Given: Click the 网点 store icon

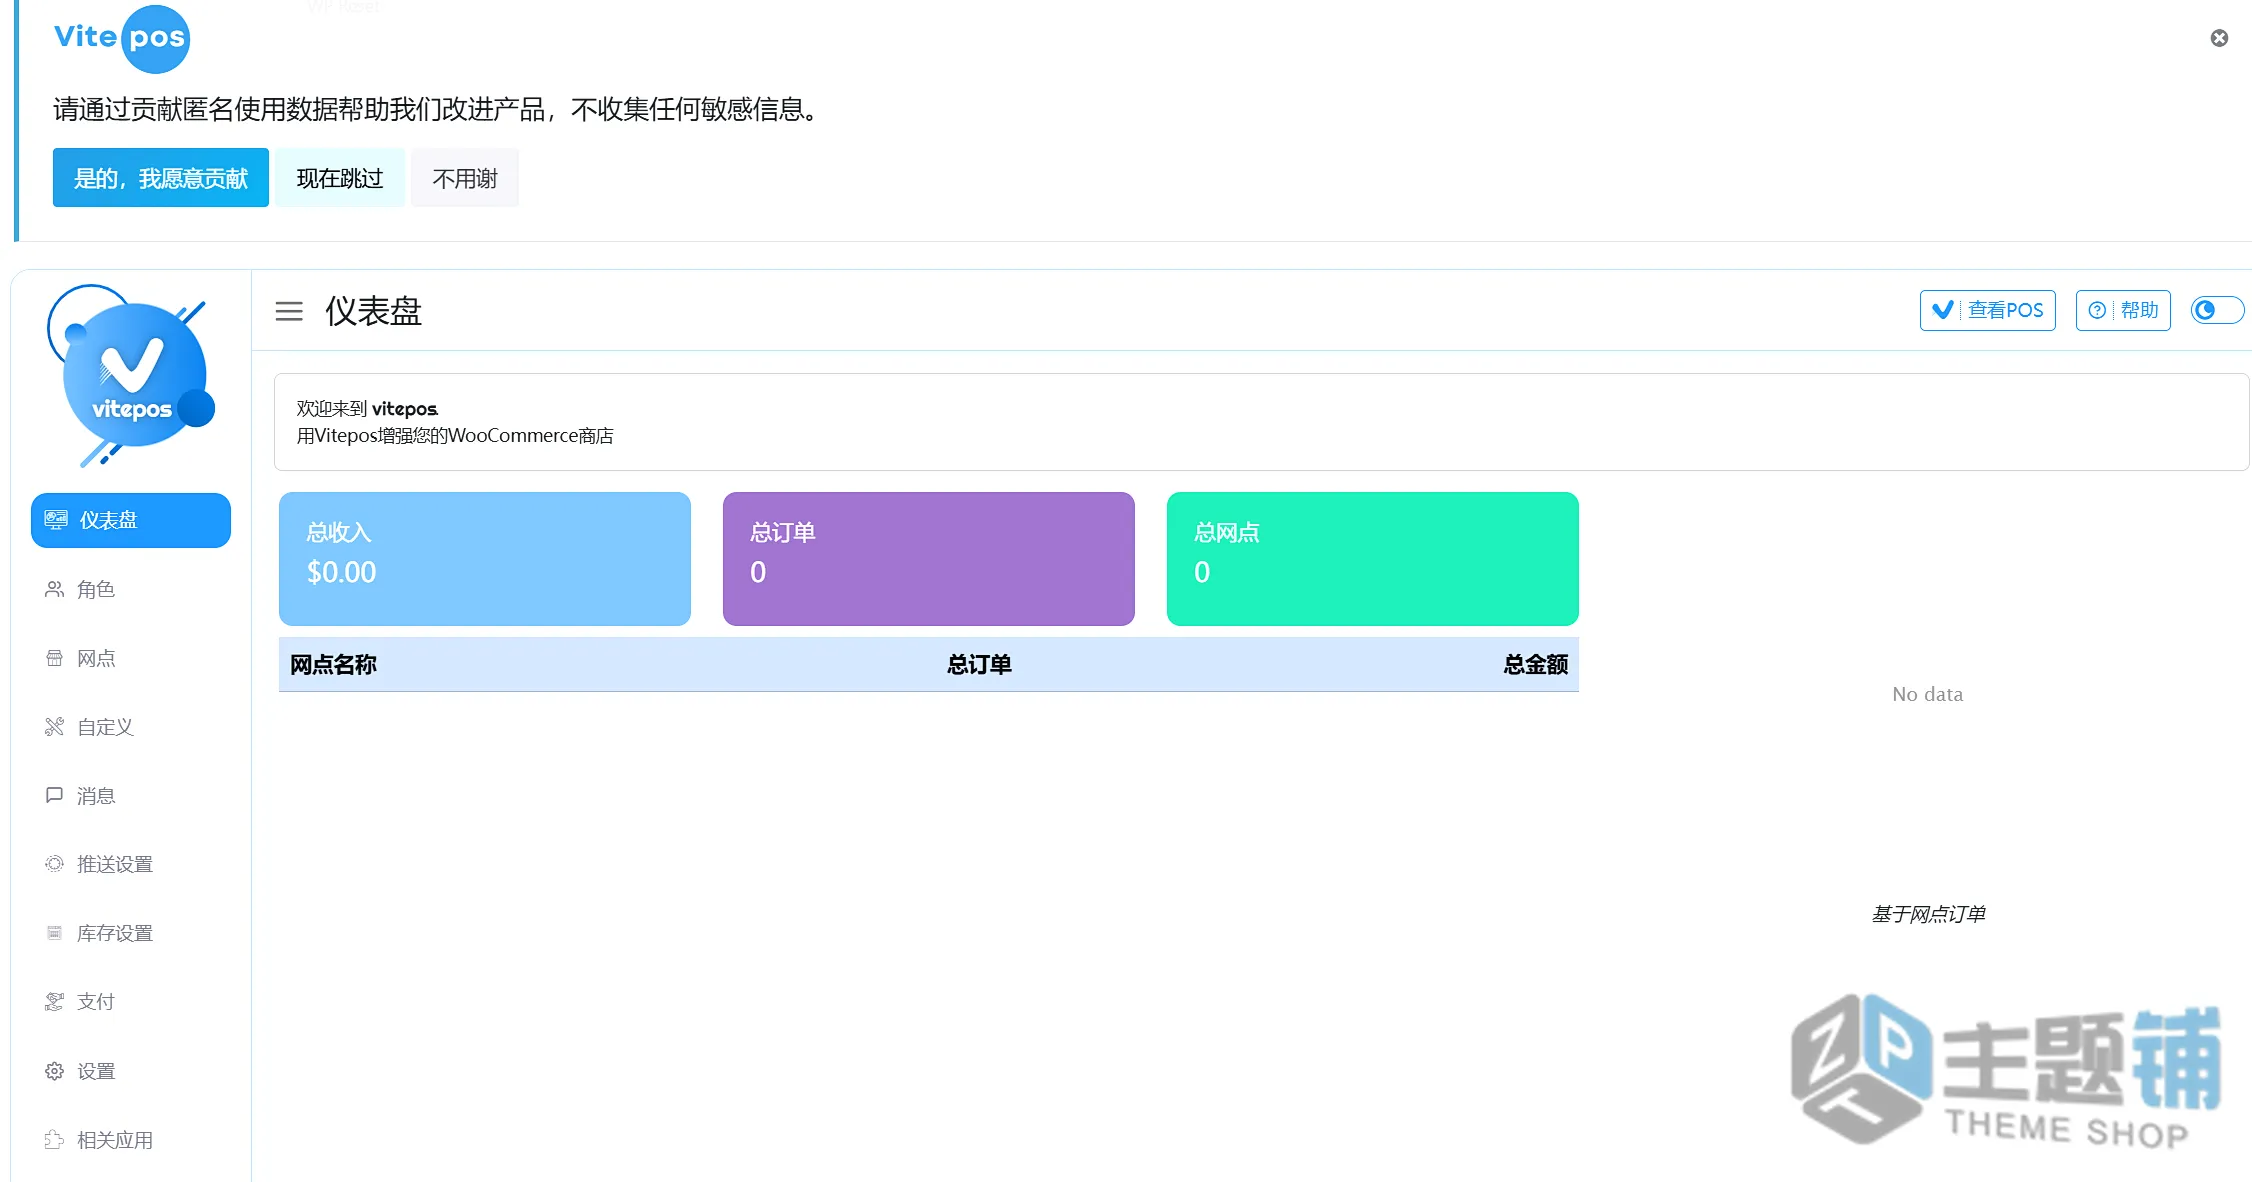Looking at the screenshot, I should pos(54,658).
